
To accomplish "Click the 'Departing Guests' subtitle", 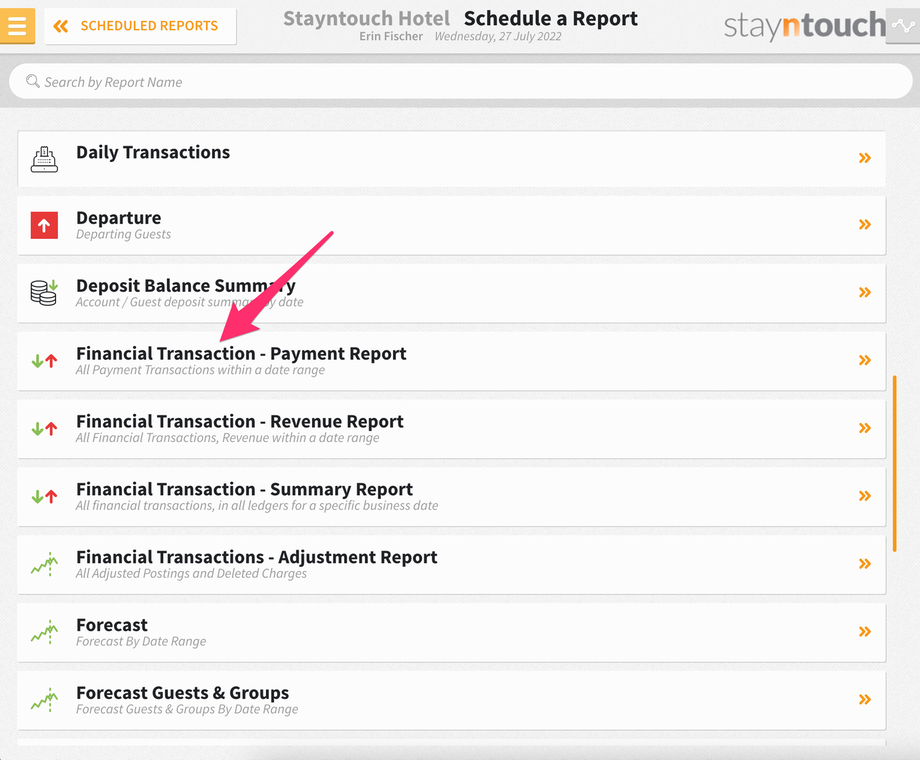I will click(x=123, y=234).
